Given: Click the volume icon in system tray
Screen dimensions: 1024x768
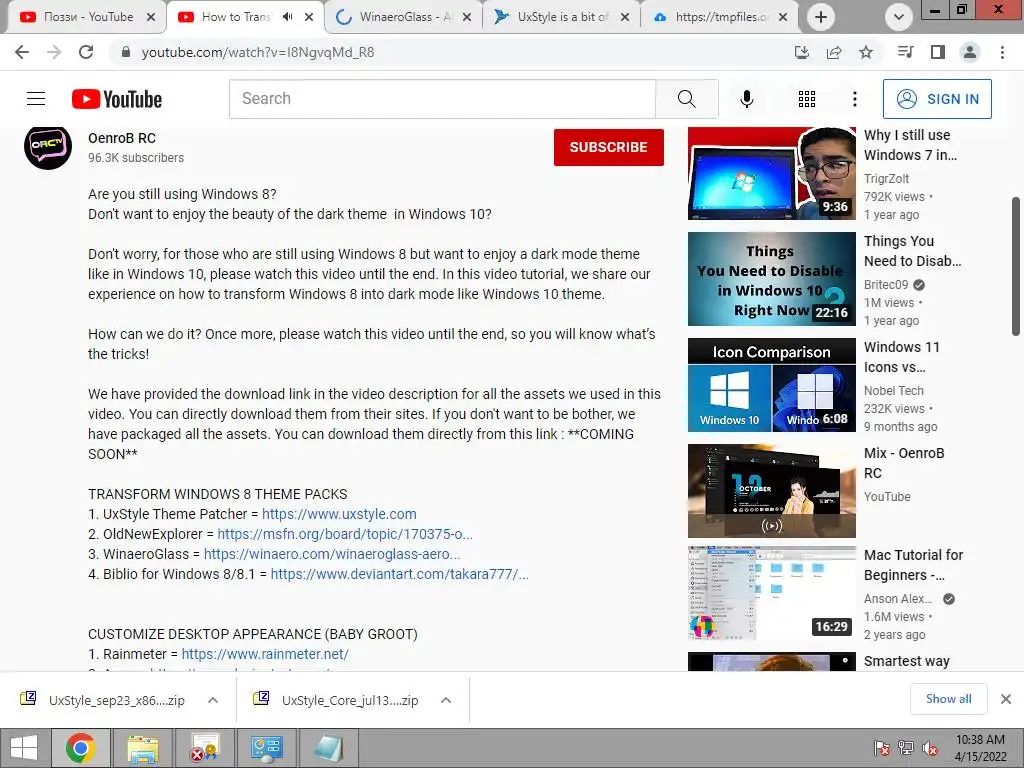Looking at the screenshot, I should 930,748.
